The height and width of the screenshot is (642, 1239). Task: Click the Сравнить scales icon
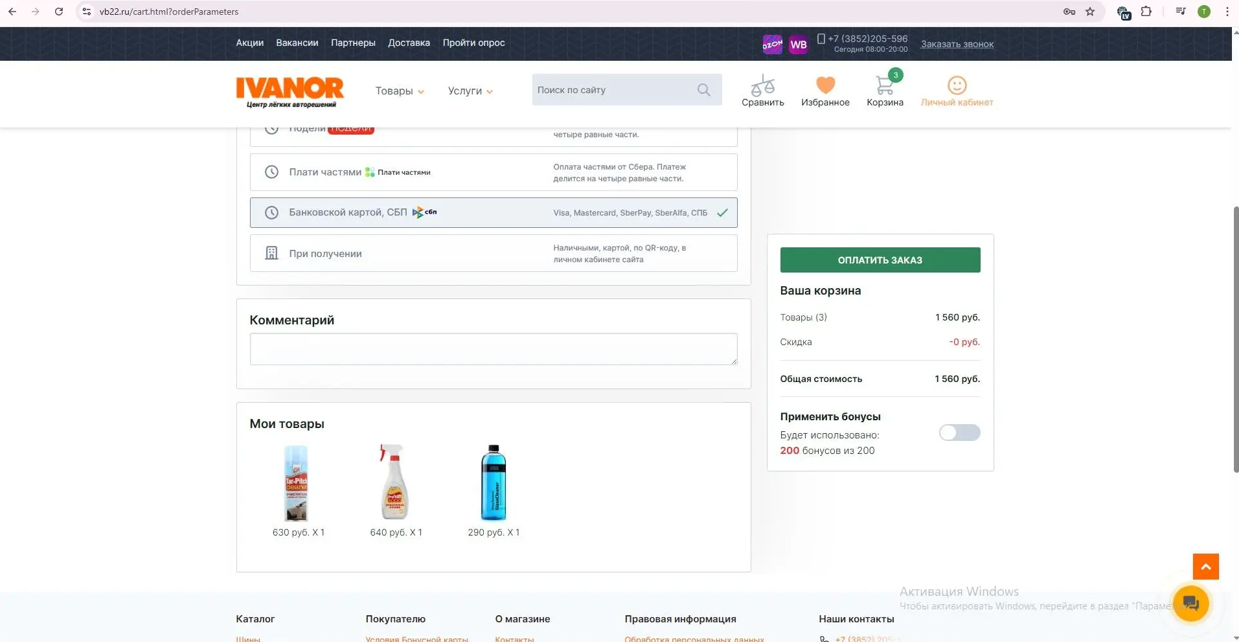[x=763, y=86]
